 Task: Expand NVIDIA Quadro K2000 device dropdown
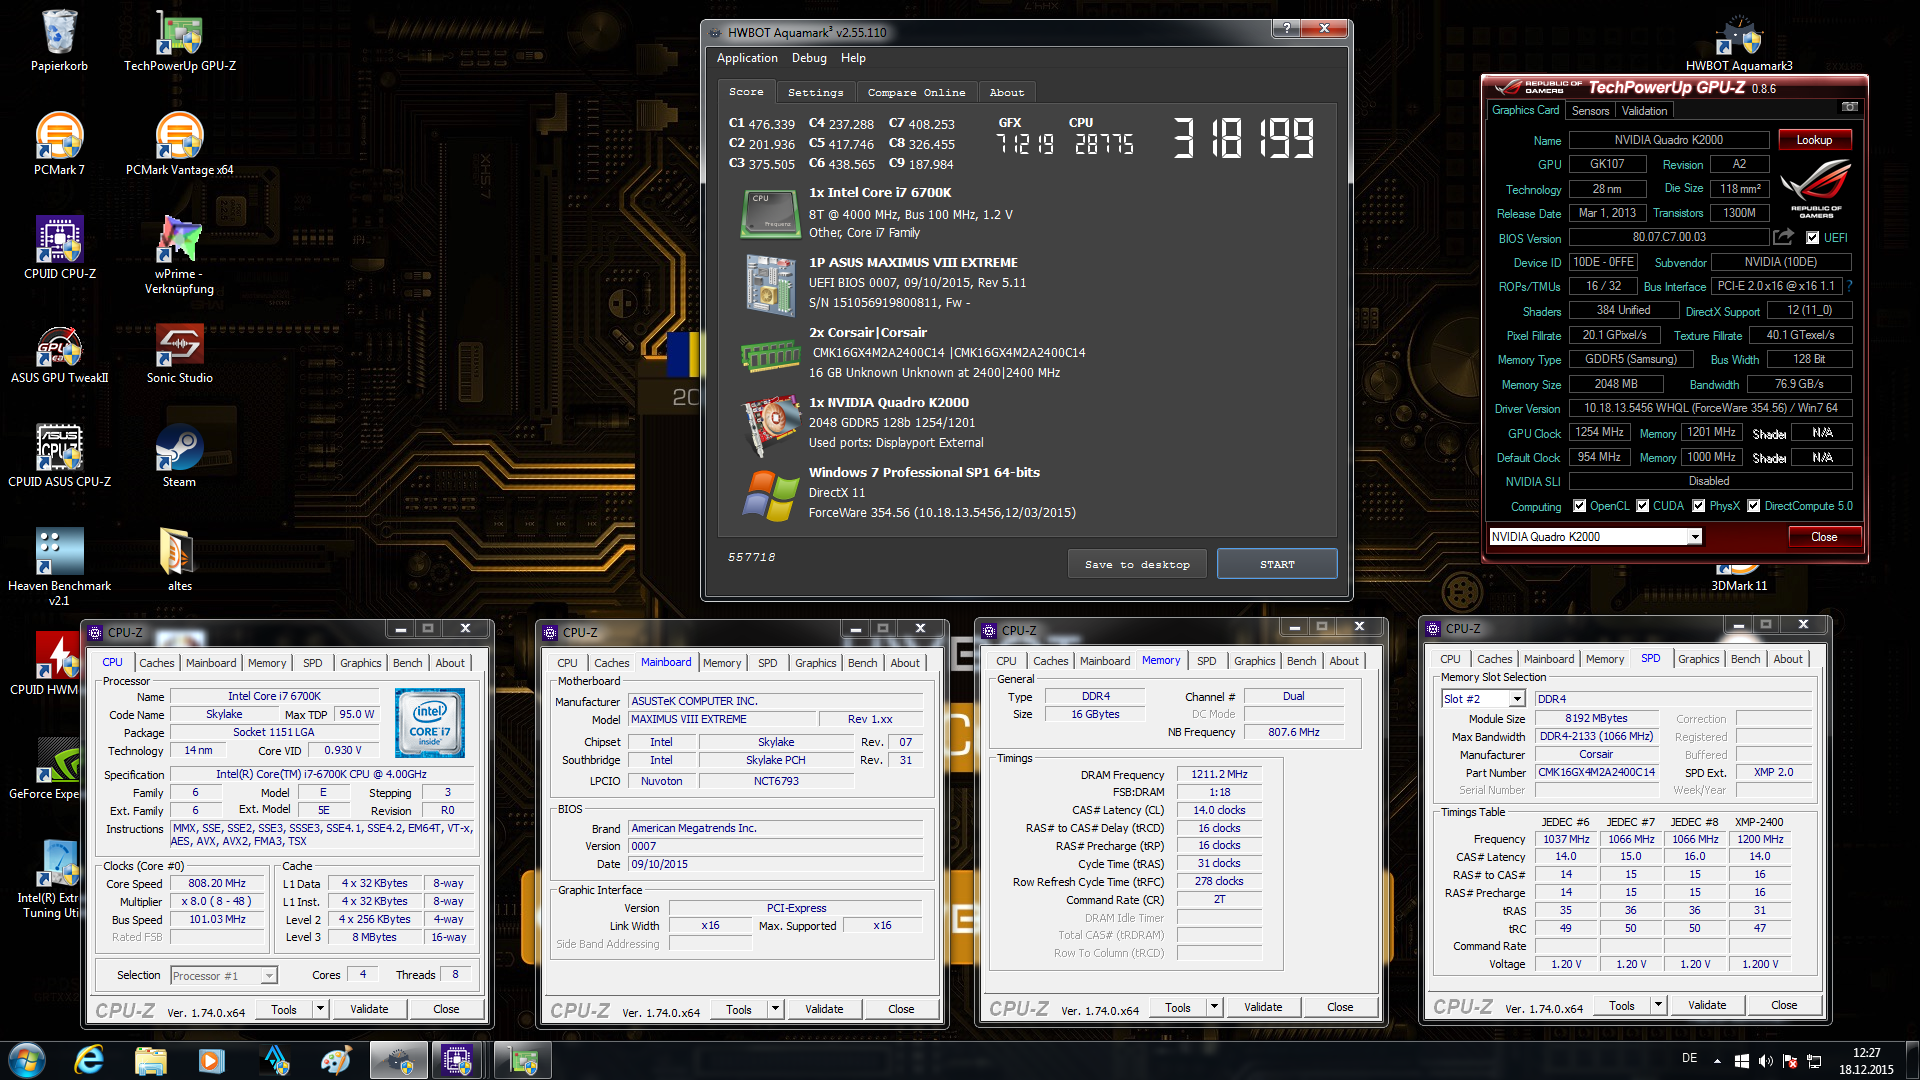pyautogui.click(x=1695, y=537)
